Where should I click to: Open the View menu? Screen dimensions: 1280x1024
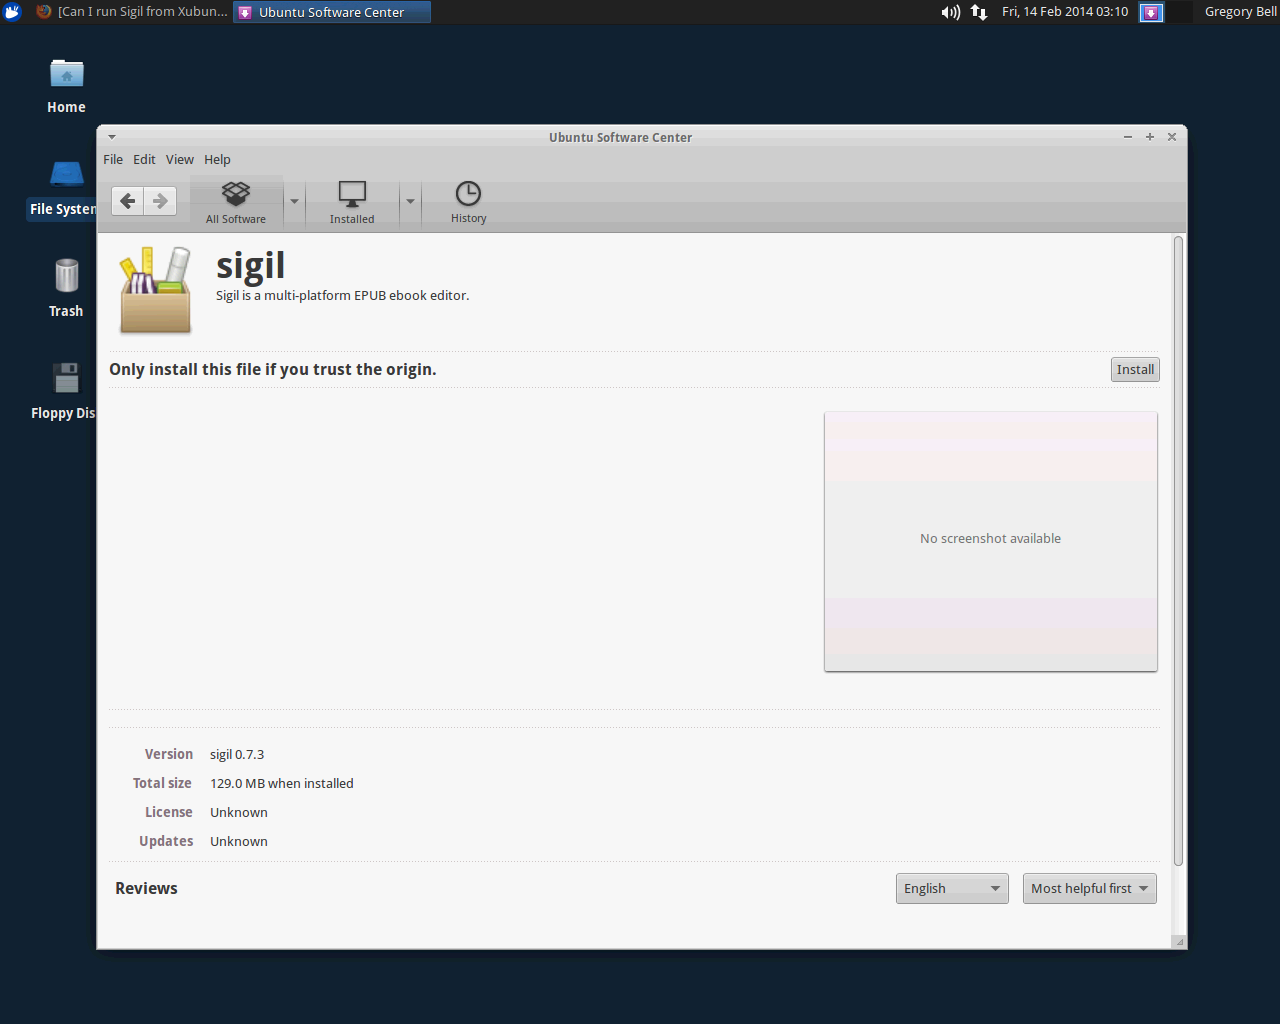(x=180, y=159)
